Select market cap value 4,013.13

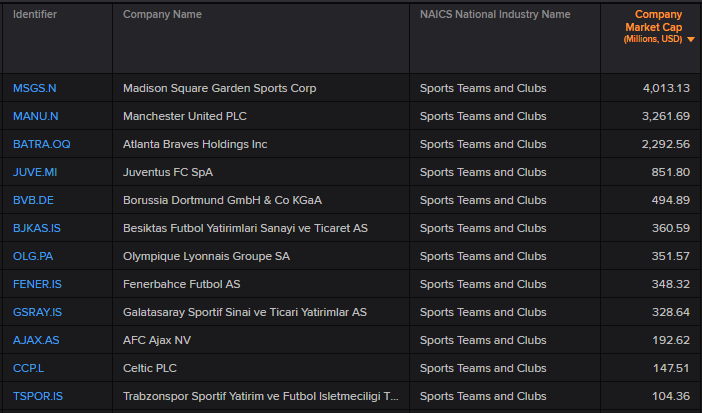coord(666,88)
